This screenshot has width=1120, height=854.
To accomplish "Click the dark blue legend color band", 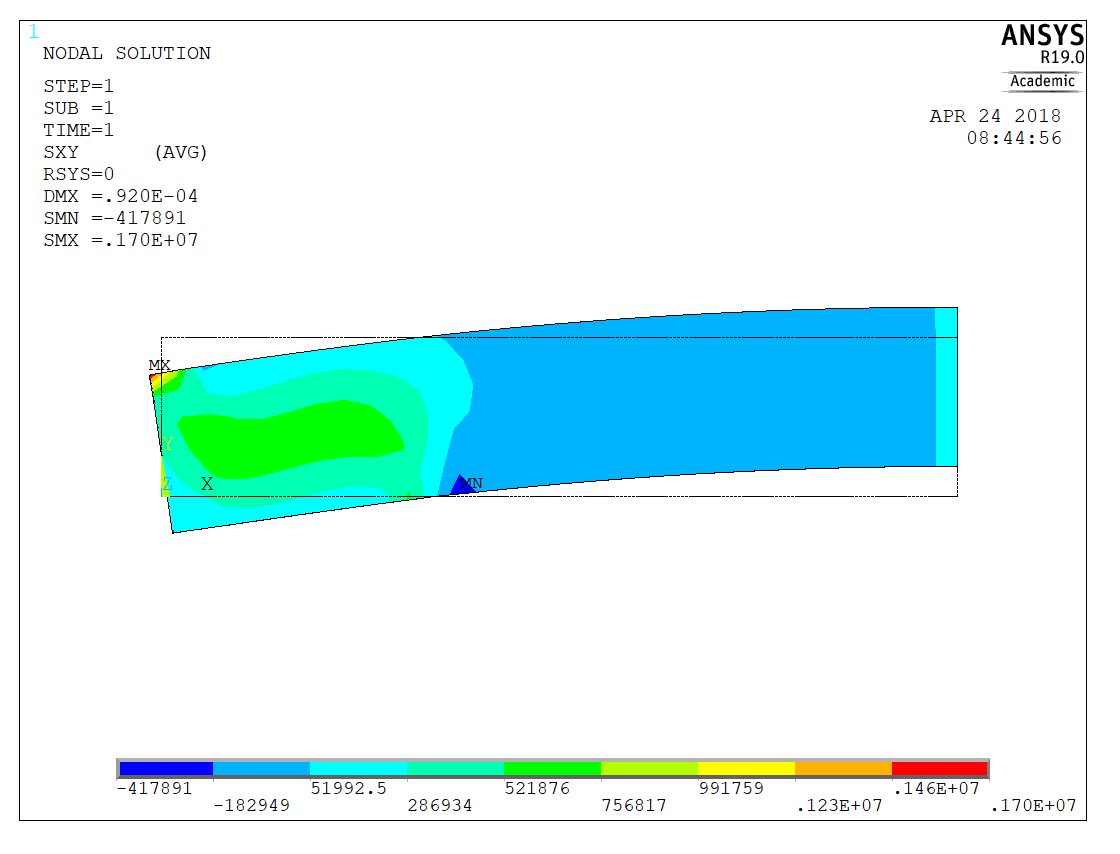I will [166, 768].
